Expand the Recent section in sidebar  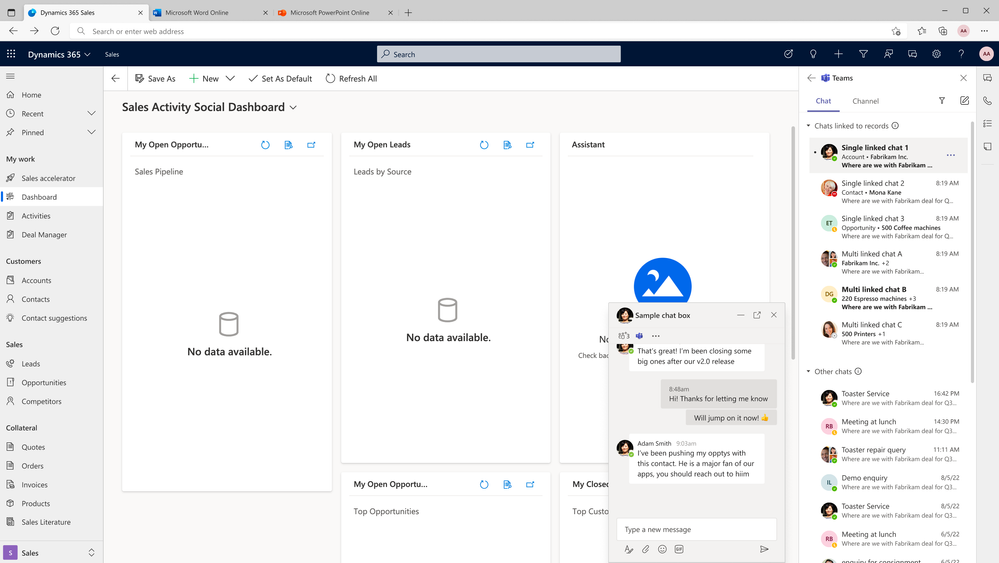click(91, 113)
